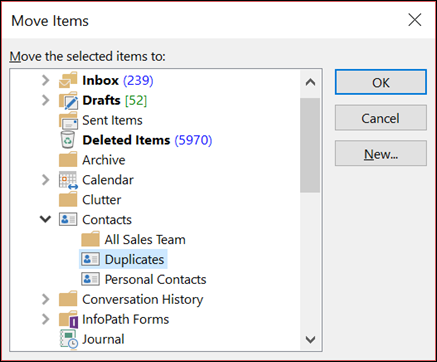The height and width of the screenshot is (362, 437).
Task: Select the InfoPath Forms label
Action: pos(126,319)
